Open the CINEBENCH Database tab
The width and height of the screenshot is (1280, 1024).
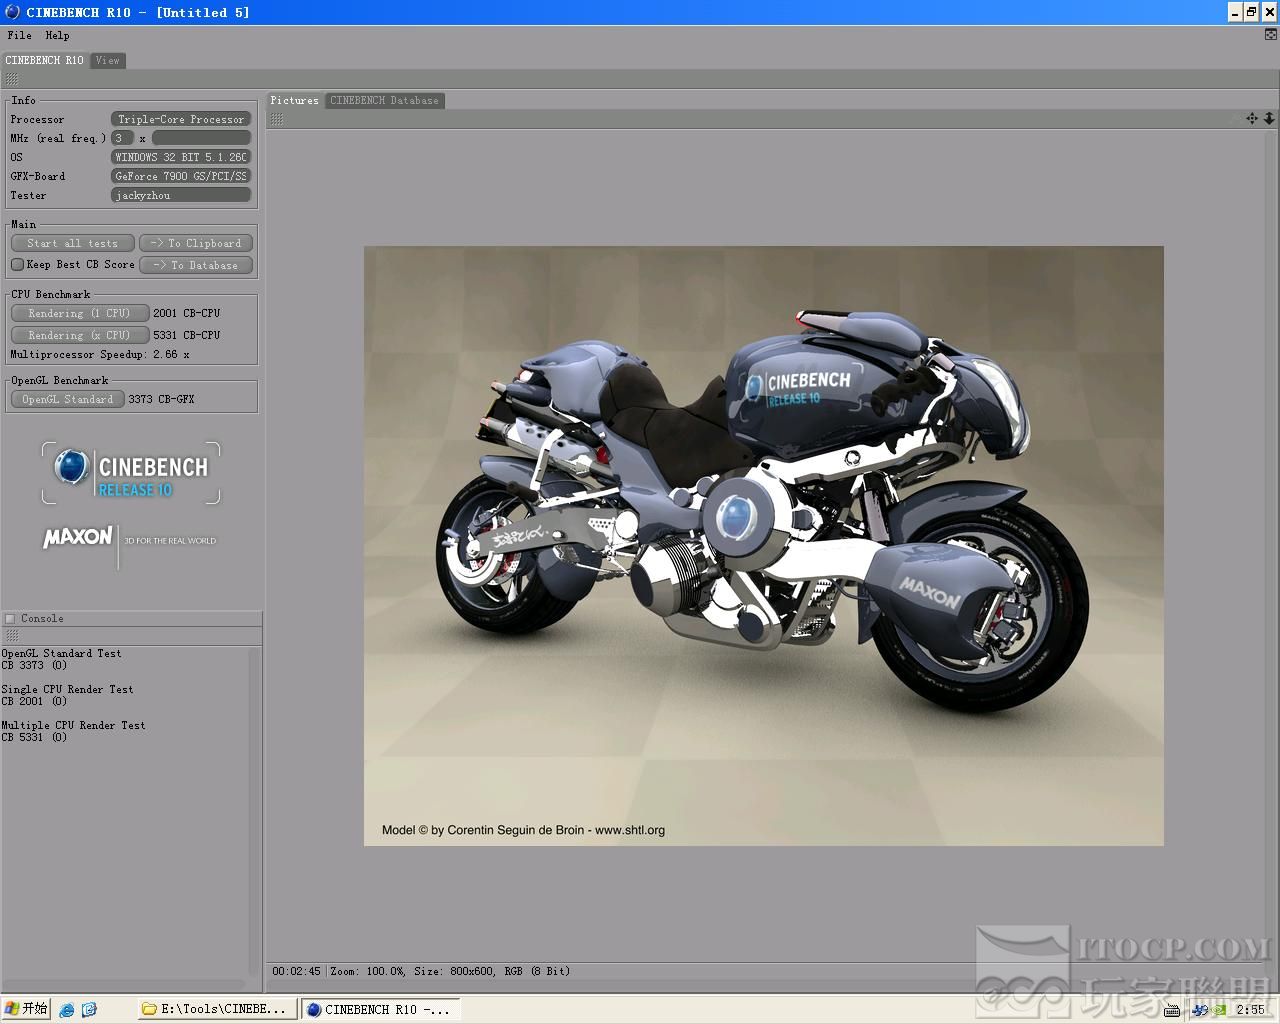click(384, 100)
